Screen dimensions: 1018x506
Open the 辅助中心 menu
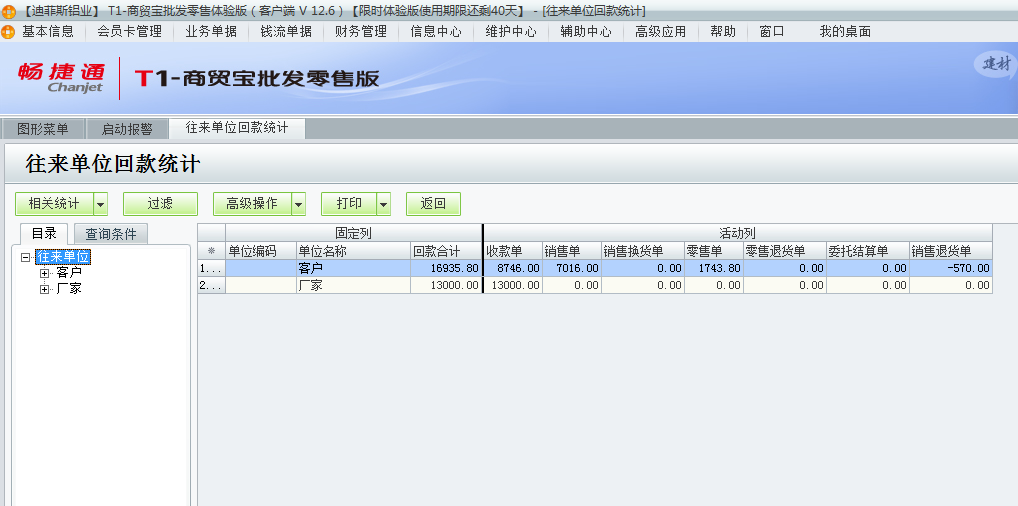pyautogui.click(x=586, y=31)
